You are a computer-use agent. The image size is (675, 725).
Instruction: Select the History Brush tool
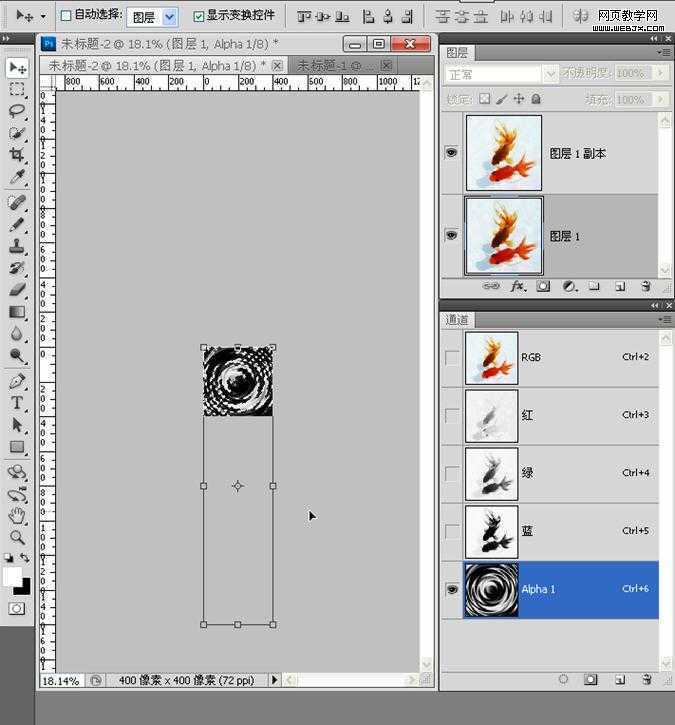point(18,268)
